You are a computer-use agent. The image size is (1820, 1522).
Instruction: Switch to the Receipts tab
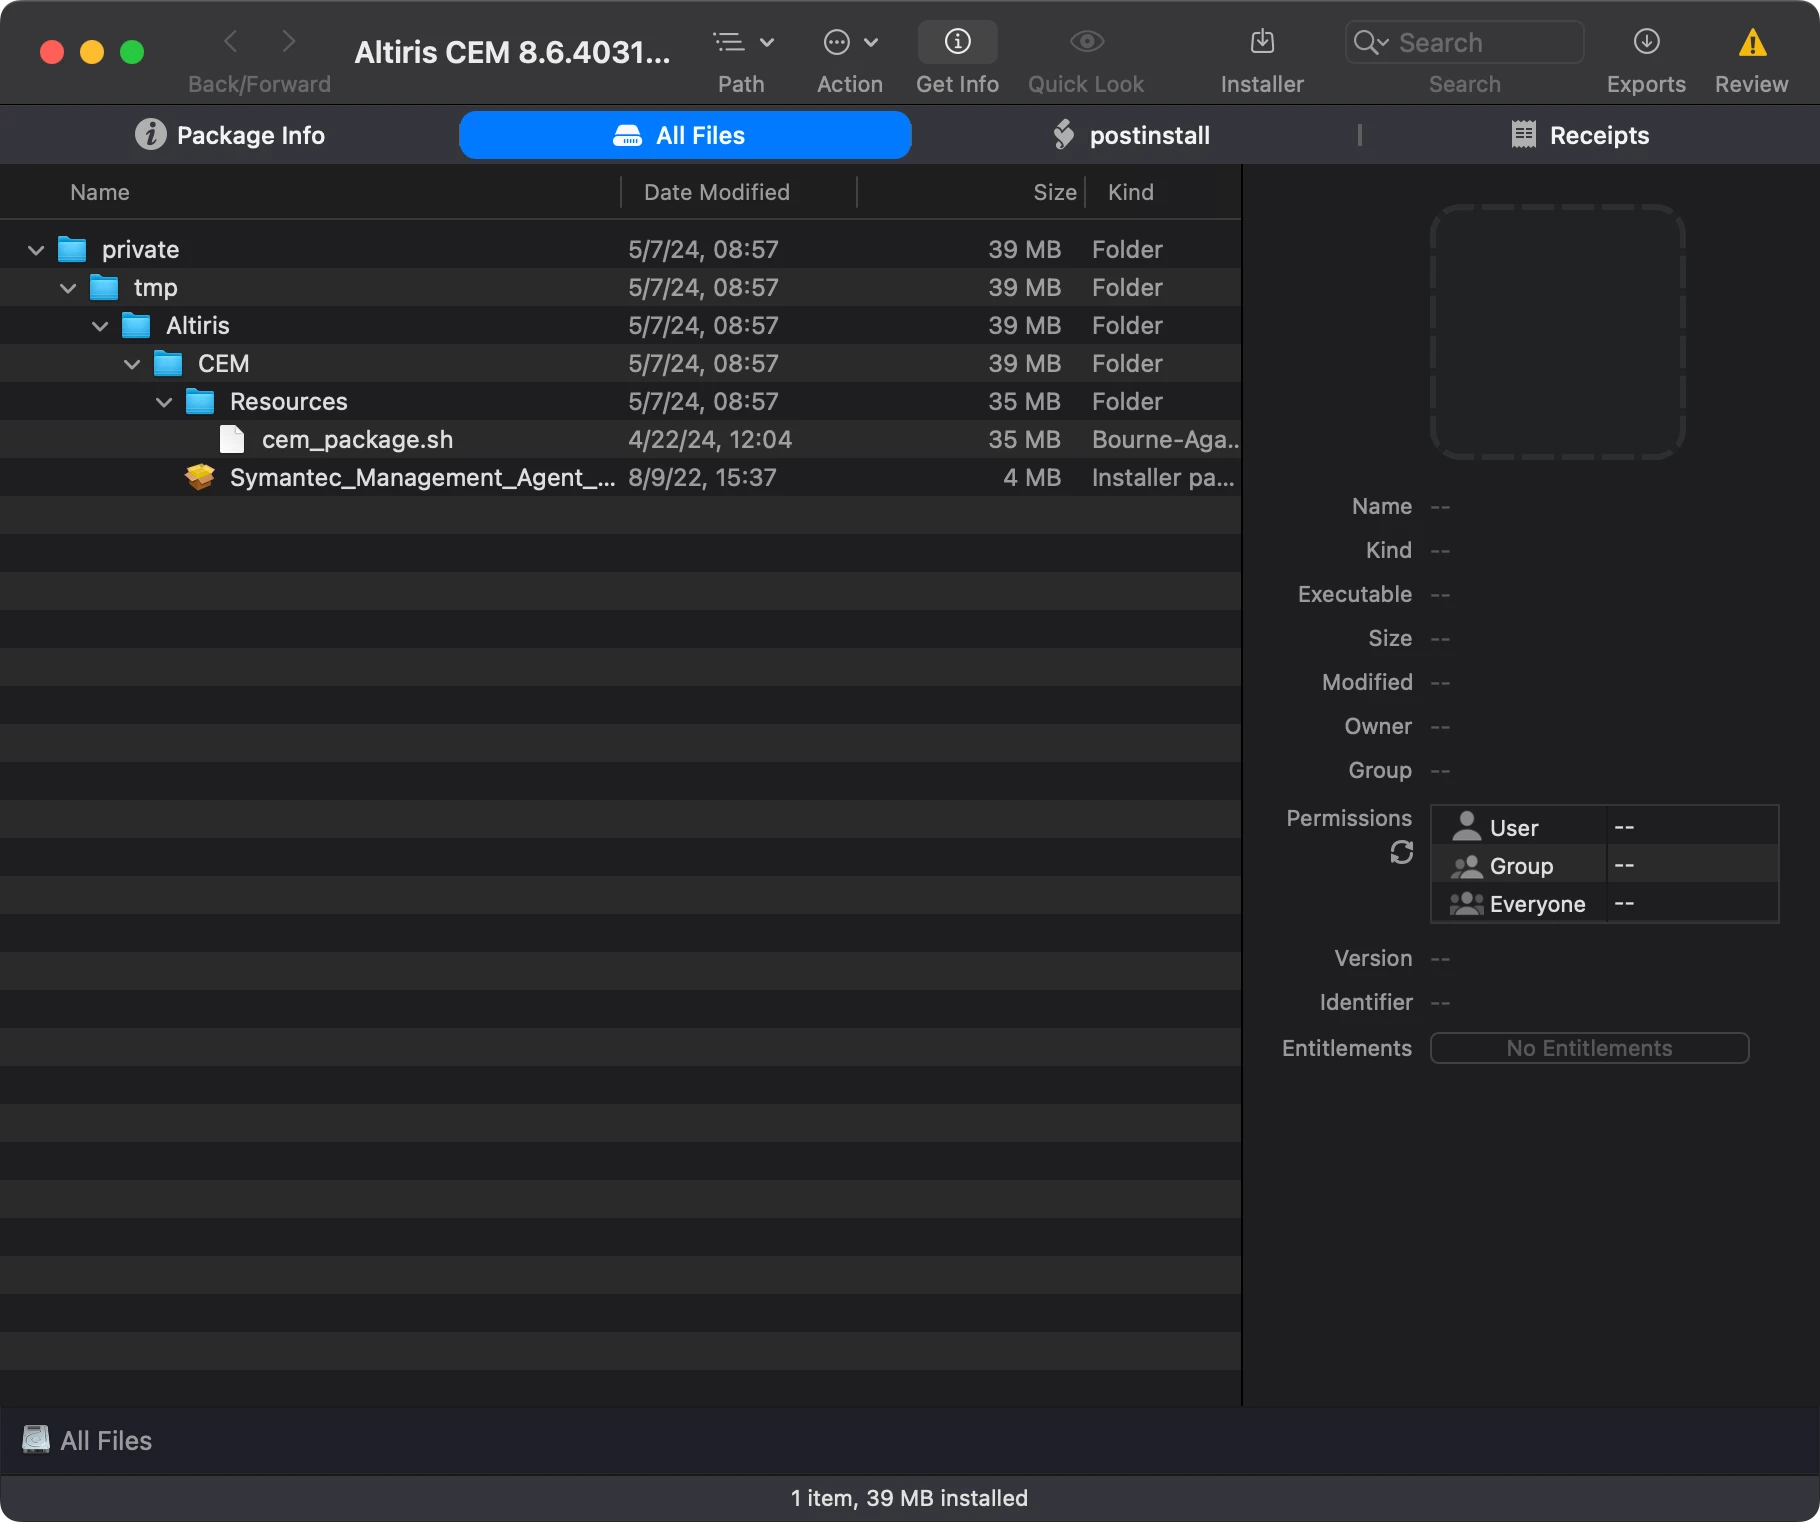tap(1581, 135)
